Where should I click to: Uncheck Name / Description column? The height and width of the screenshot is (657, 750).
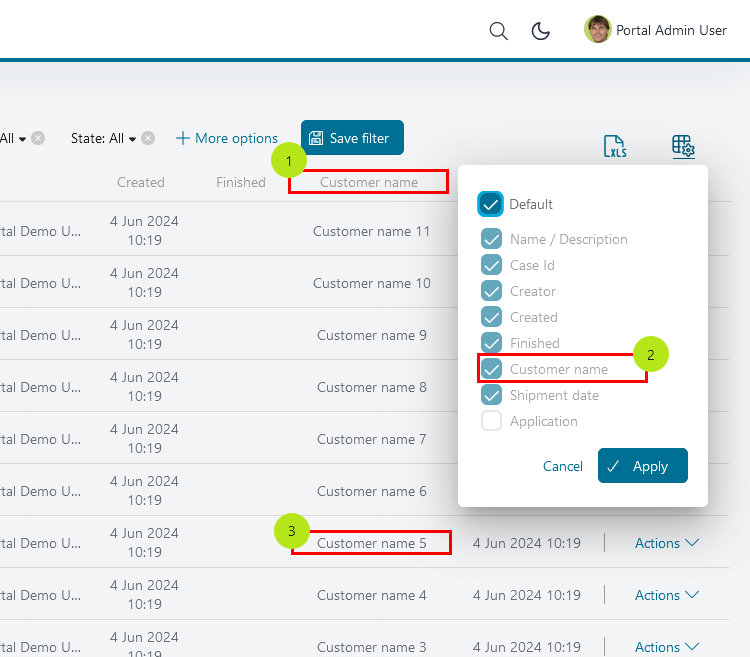click(x=491, y=239)
